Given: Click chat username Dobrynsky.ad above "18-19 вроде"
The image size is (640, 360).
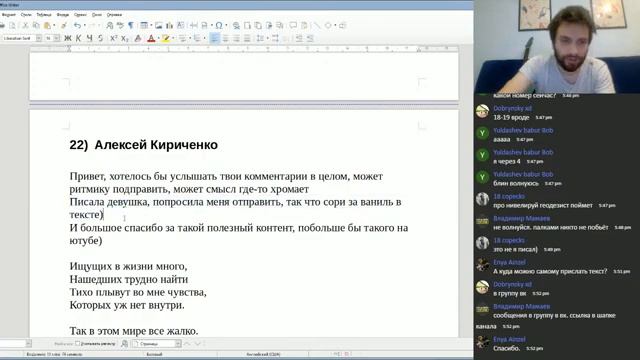Looking at the screenshot, I should click(x=512, y=108).
